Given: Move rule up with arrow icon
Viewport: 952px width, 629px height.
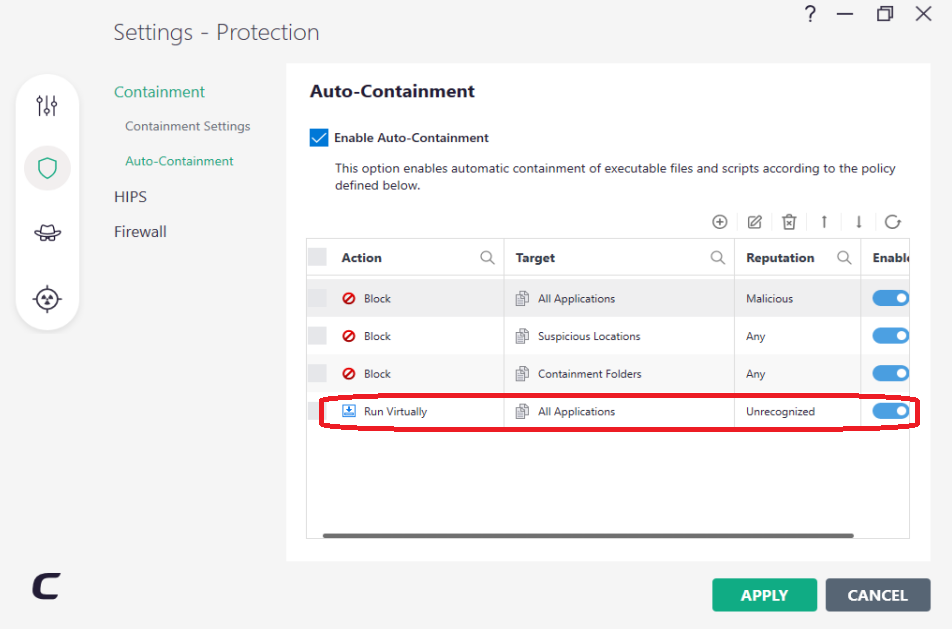Looking at the screenshot, I should pos(824,222).
